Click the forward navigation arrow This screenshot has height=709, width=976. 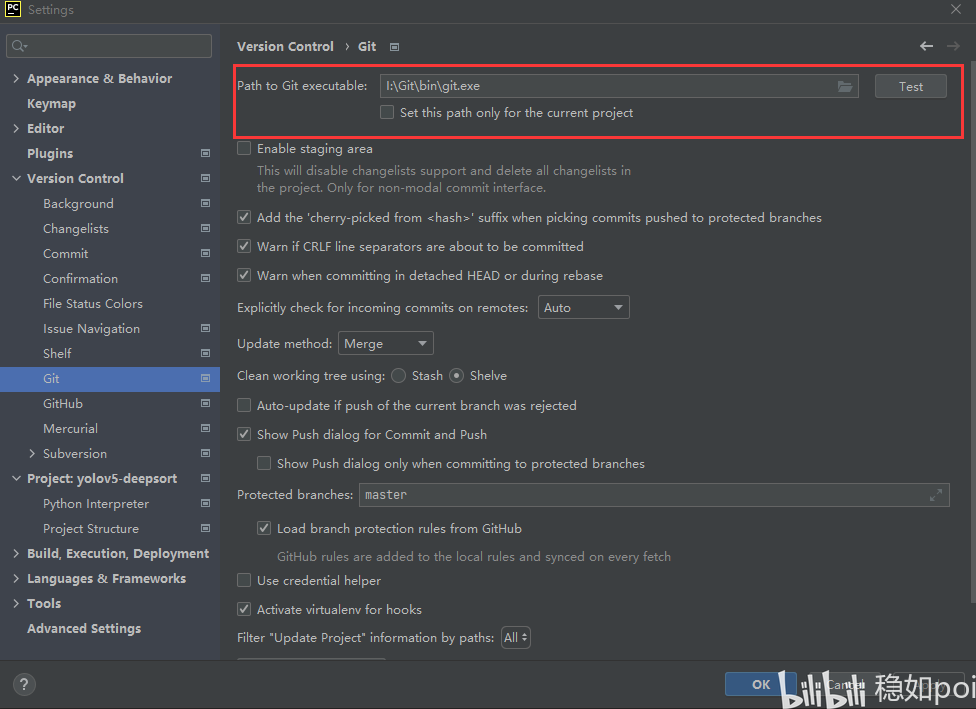coord(953,46)
